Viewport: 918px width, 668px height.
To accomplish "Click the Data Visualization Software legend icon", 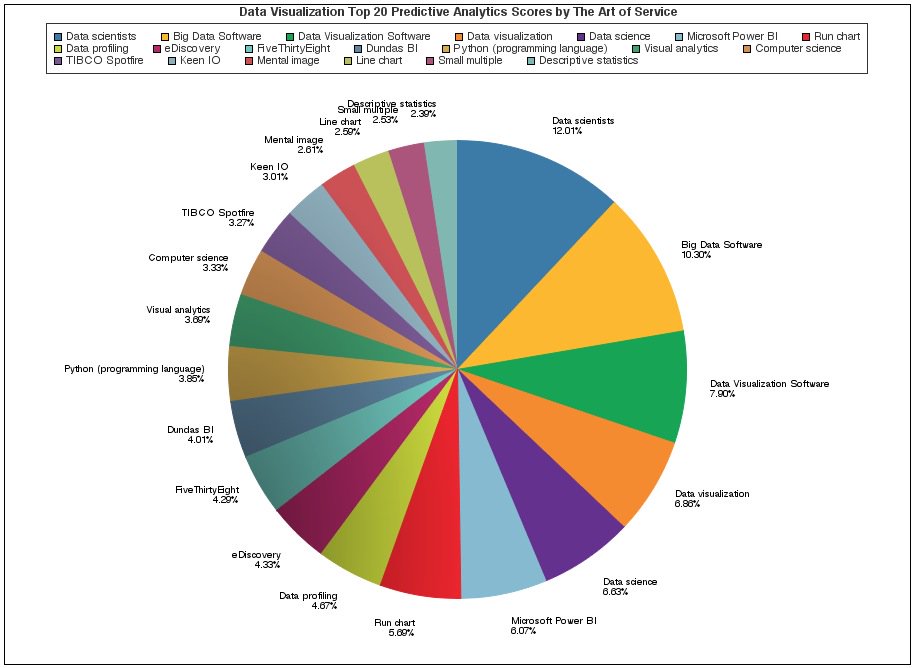I will point(291,37).
